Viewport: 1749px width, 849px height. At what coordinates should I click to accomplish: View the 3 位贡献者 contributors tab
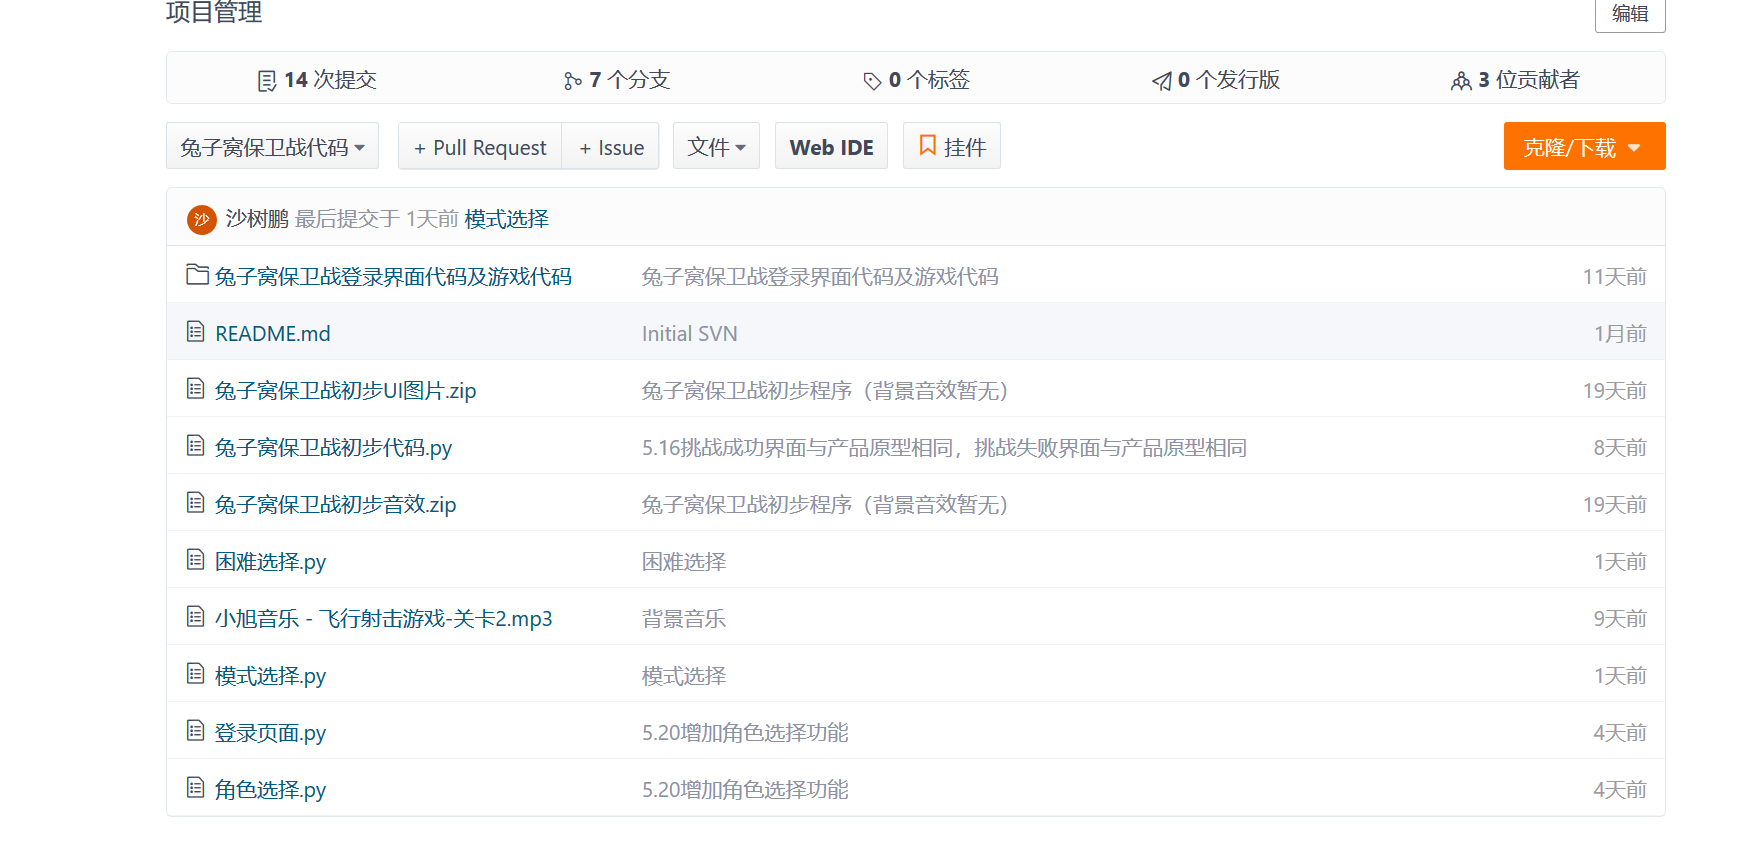pyautogui.click(x=1515, y=80)
